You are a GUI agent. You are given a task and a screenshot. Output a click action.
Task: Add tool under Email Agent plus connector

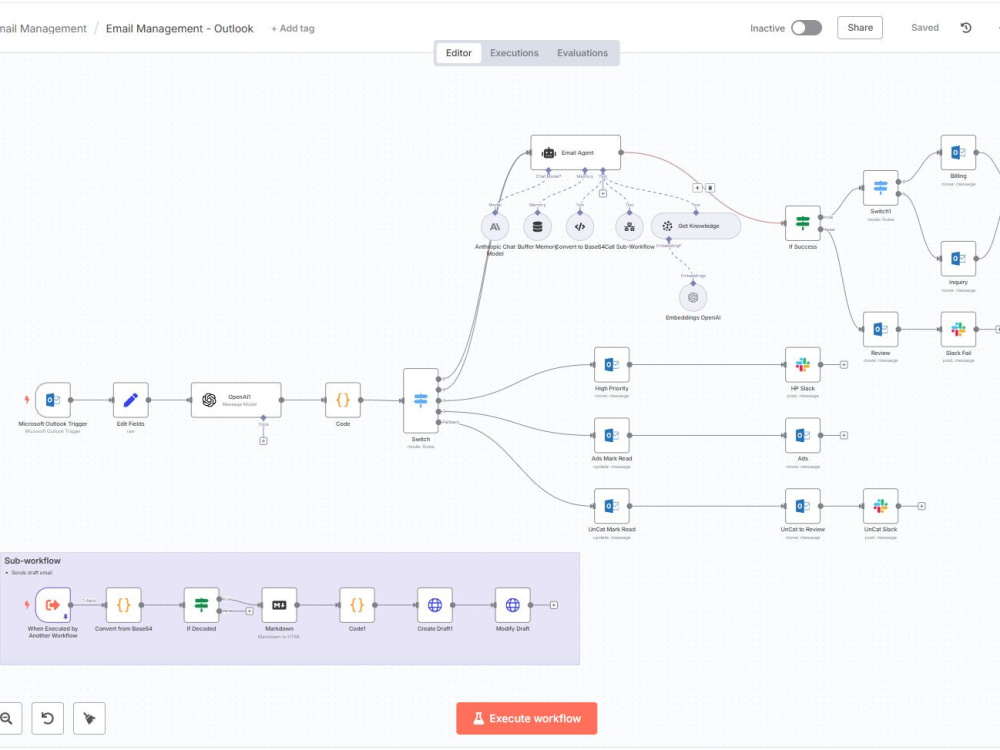(603, 193)
